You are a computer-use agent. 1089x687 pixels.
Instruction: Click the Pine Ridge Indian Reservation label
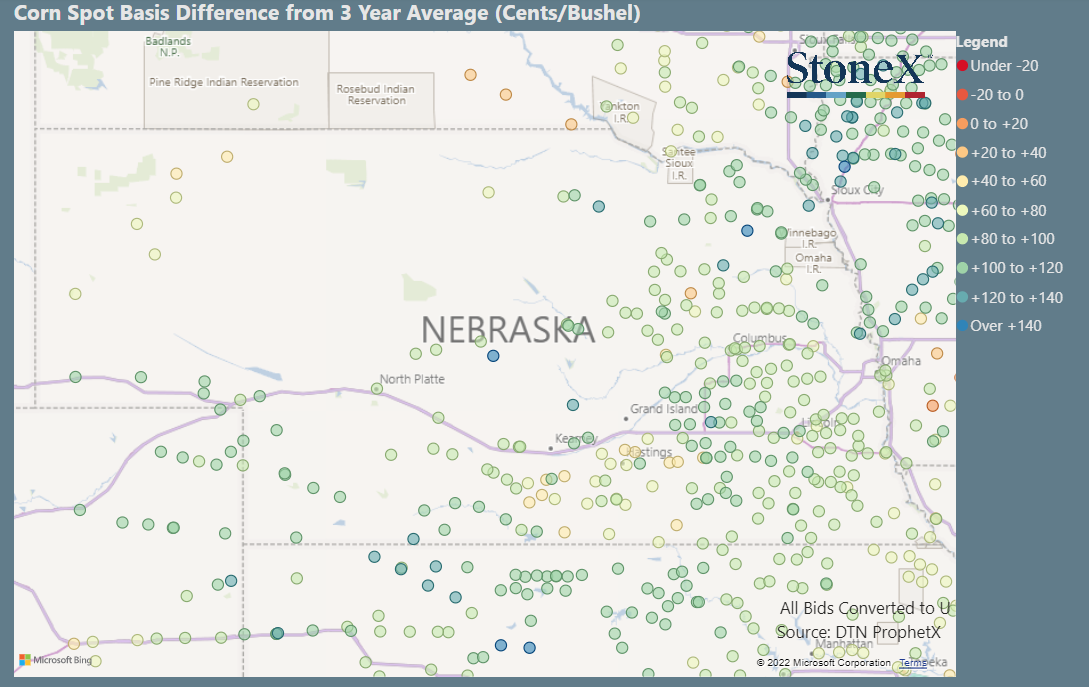point(224,82)
